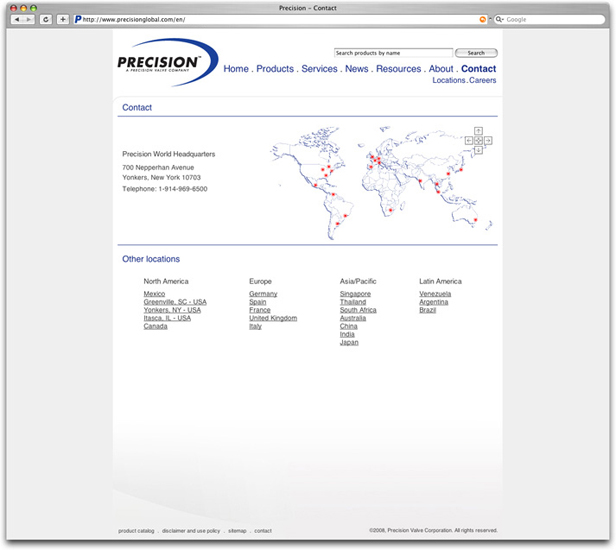Reload the page in the browser toolbar
Viewport: 616px width, 550px height.
[x=46, y=19]
